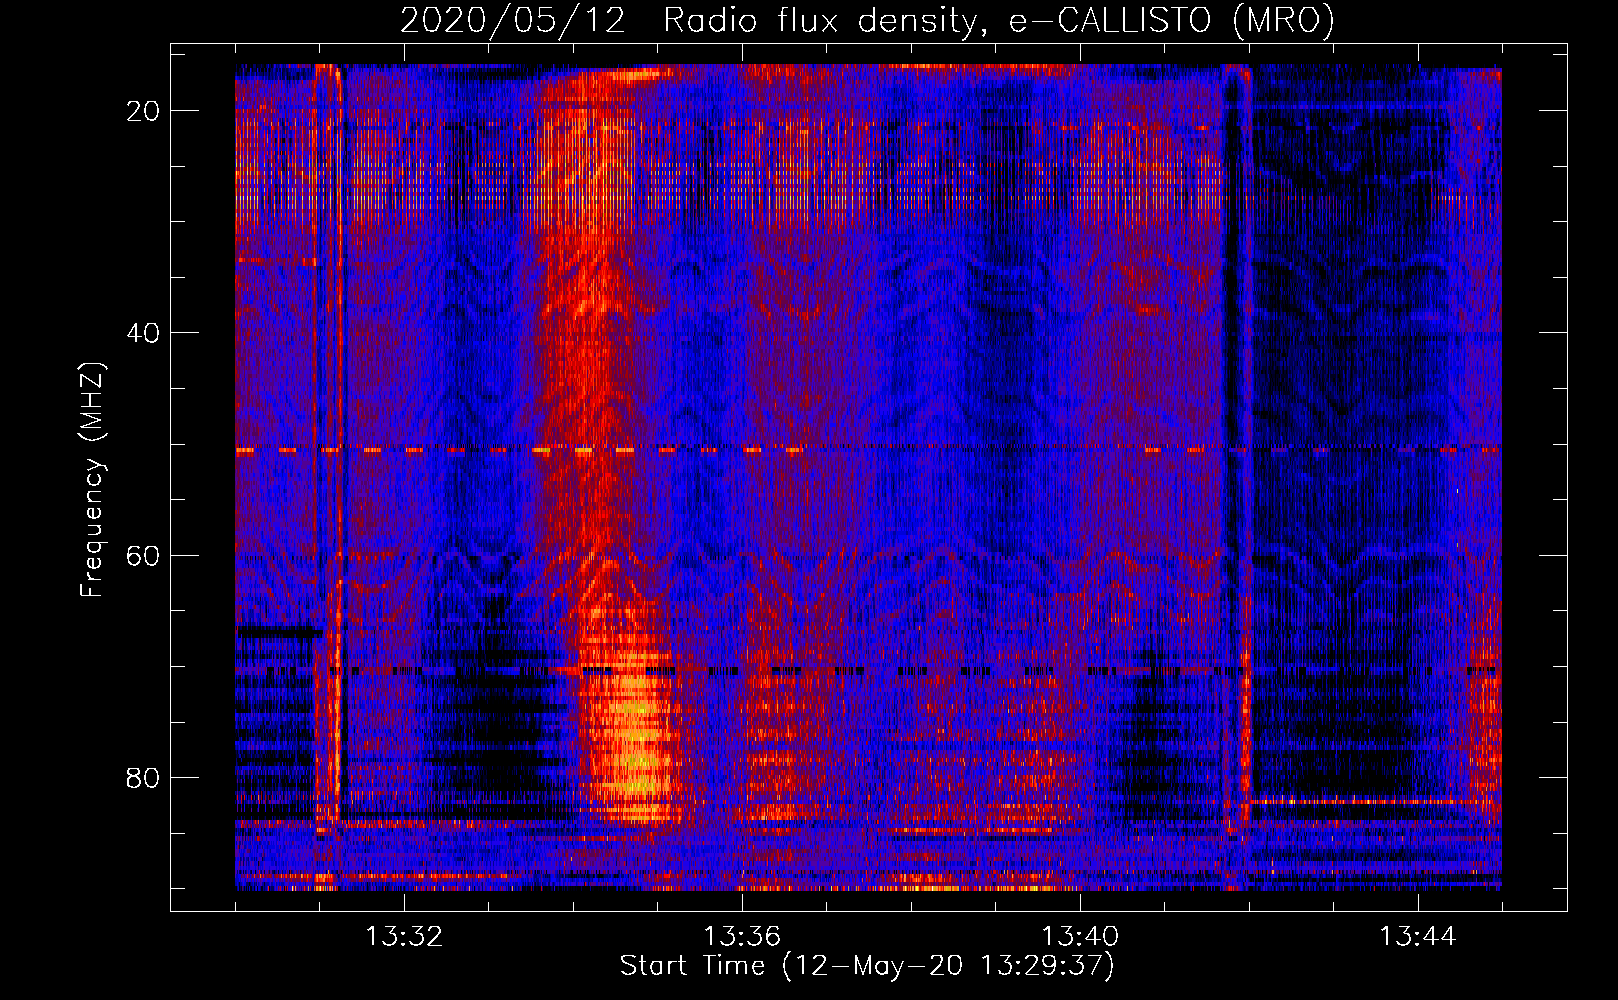
Task: Click the time tick label '13:36'
Action: click(742, 937)
